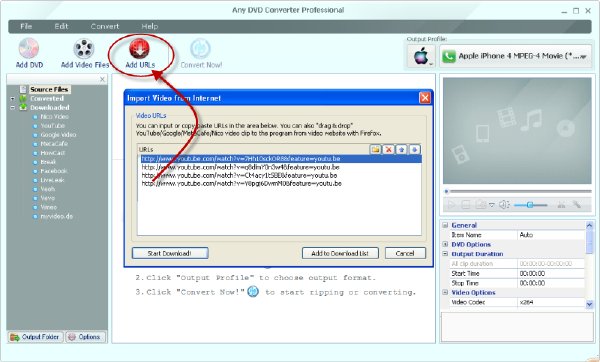Image resolution: width=600 pixels, height=362 pixels.
Task: Click the properties scrollbar down arrow
Action: pos(589,304)
